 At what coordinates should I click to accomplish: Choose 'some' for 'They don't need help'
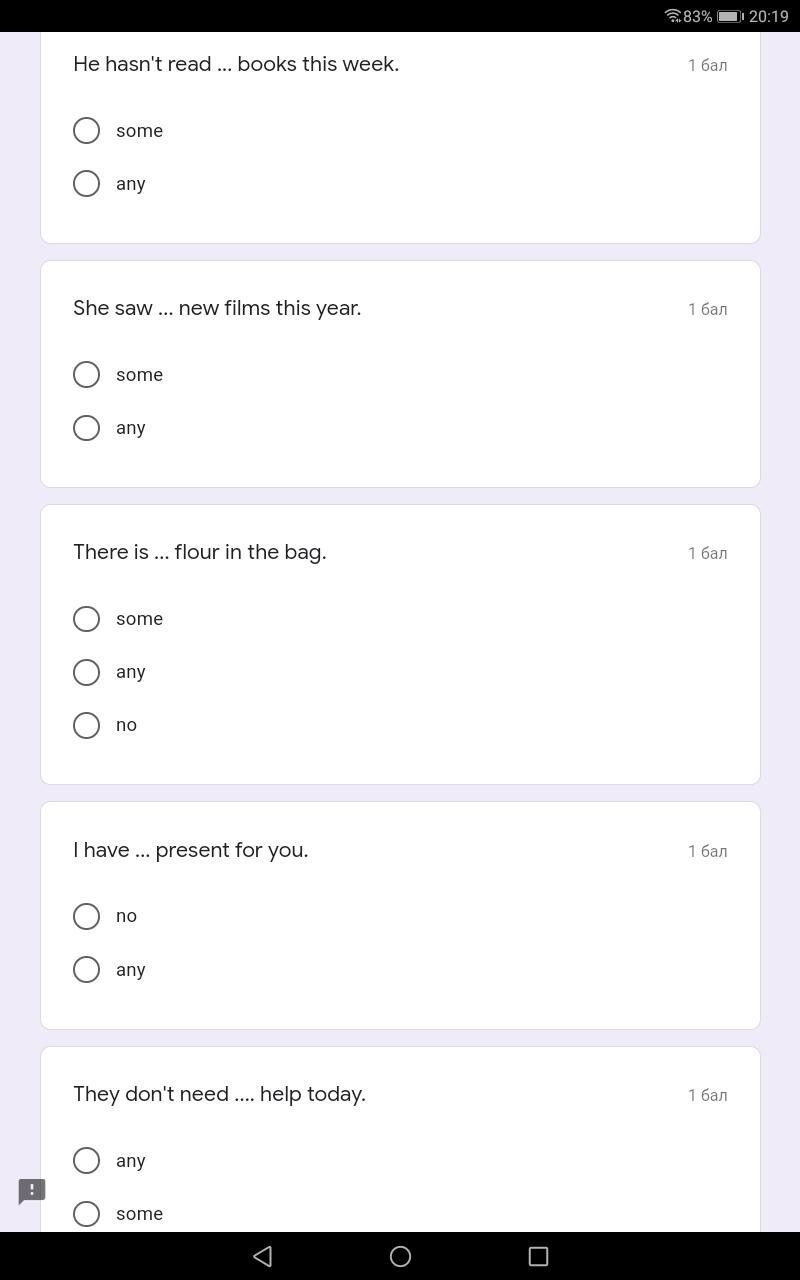tap(86, 1214)
